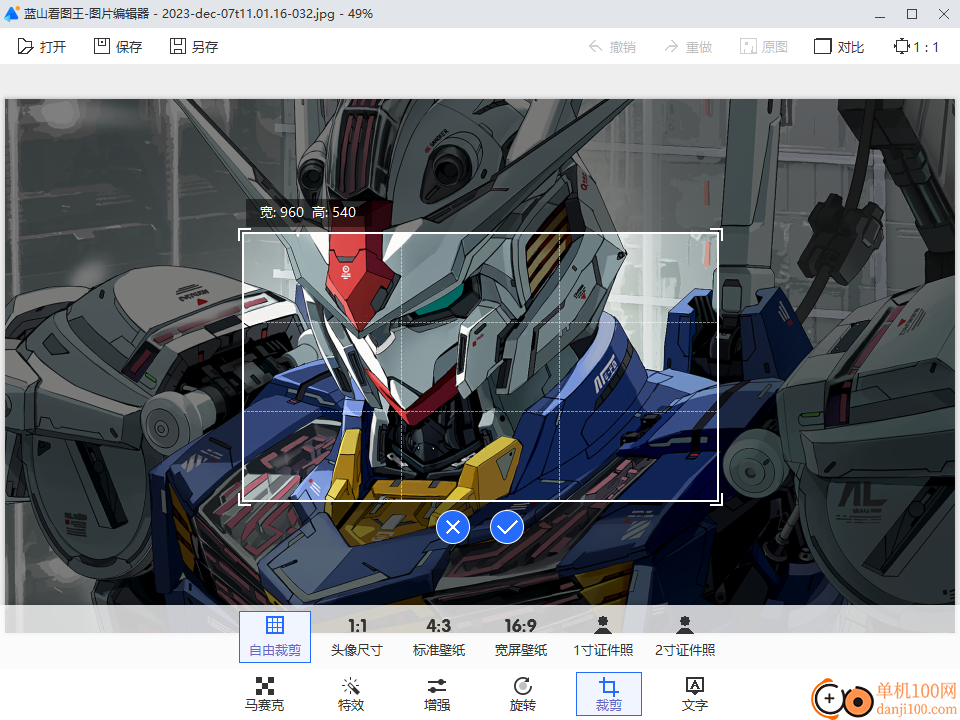The image size is (960, 720).
Task: Choose 2寸证件照 crop preset
Action: pyautogui.click(x=685, y=637)
